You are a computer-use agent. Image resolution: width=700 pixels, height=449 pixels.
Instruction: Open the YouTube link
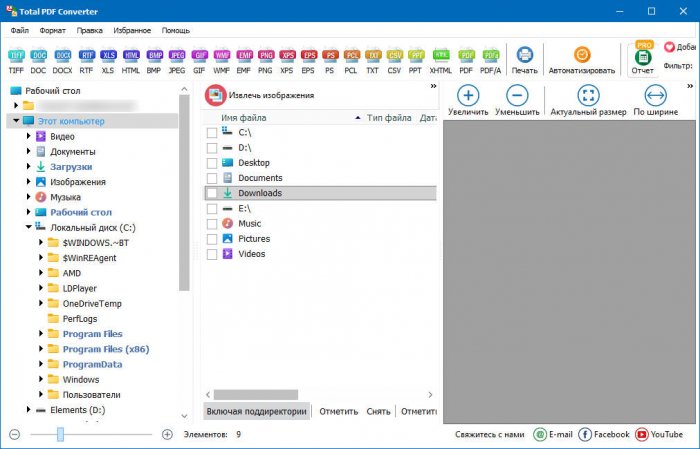coord(659,434)
